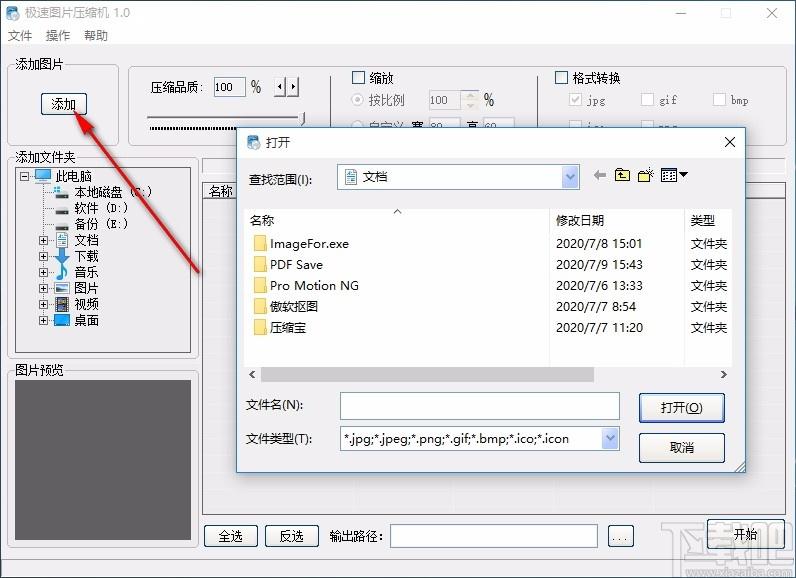796x578 pixels.
Task: Open the 查找范围 location dropdown
Action: 570,177
